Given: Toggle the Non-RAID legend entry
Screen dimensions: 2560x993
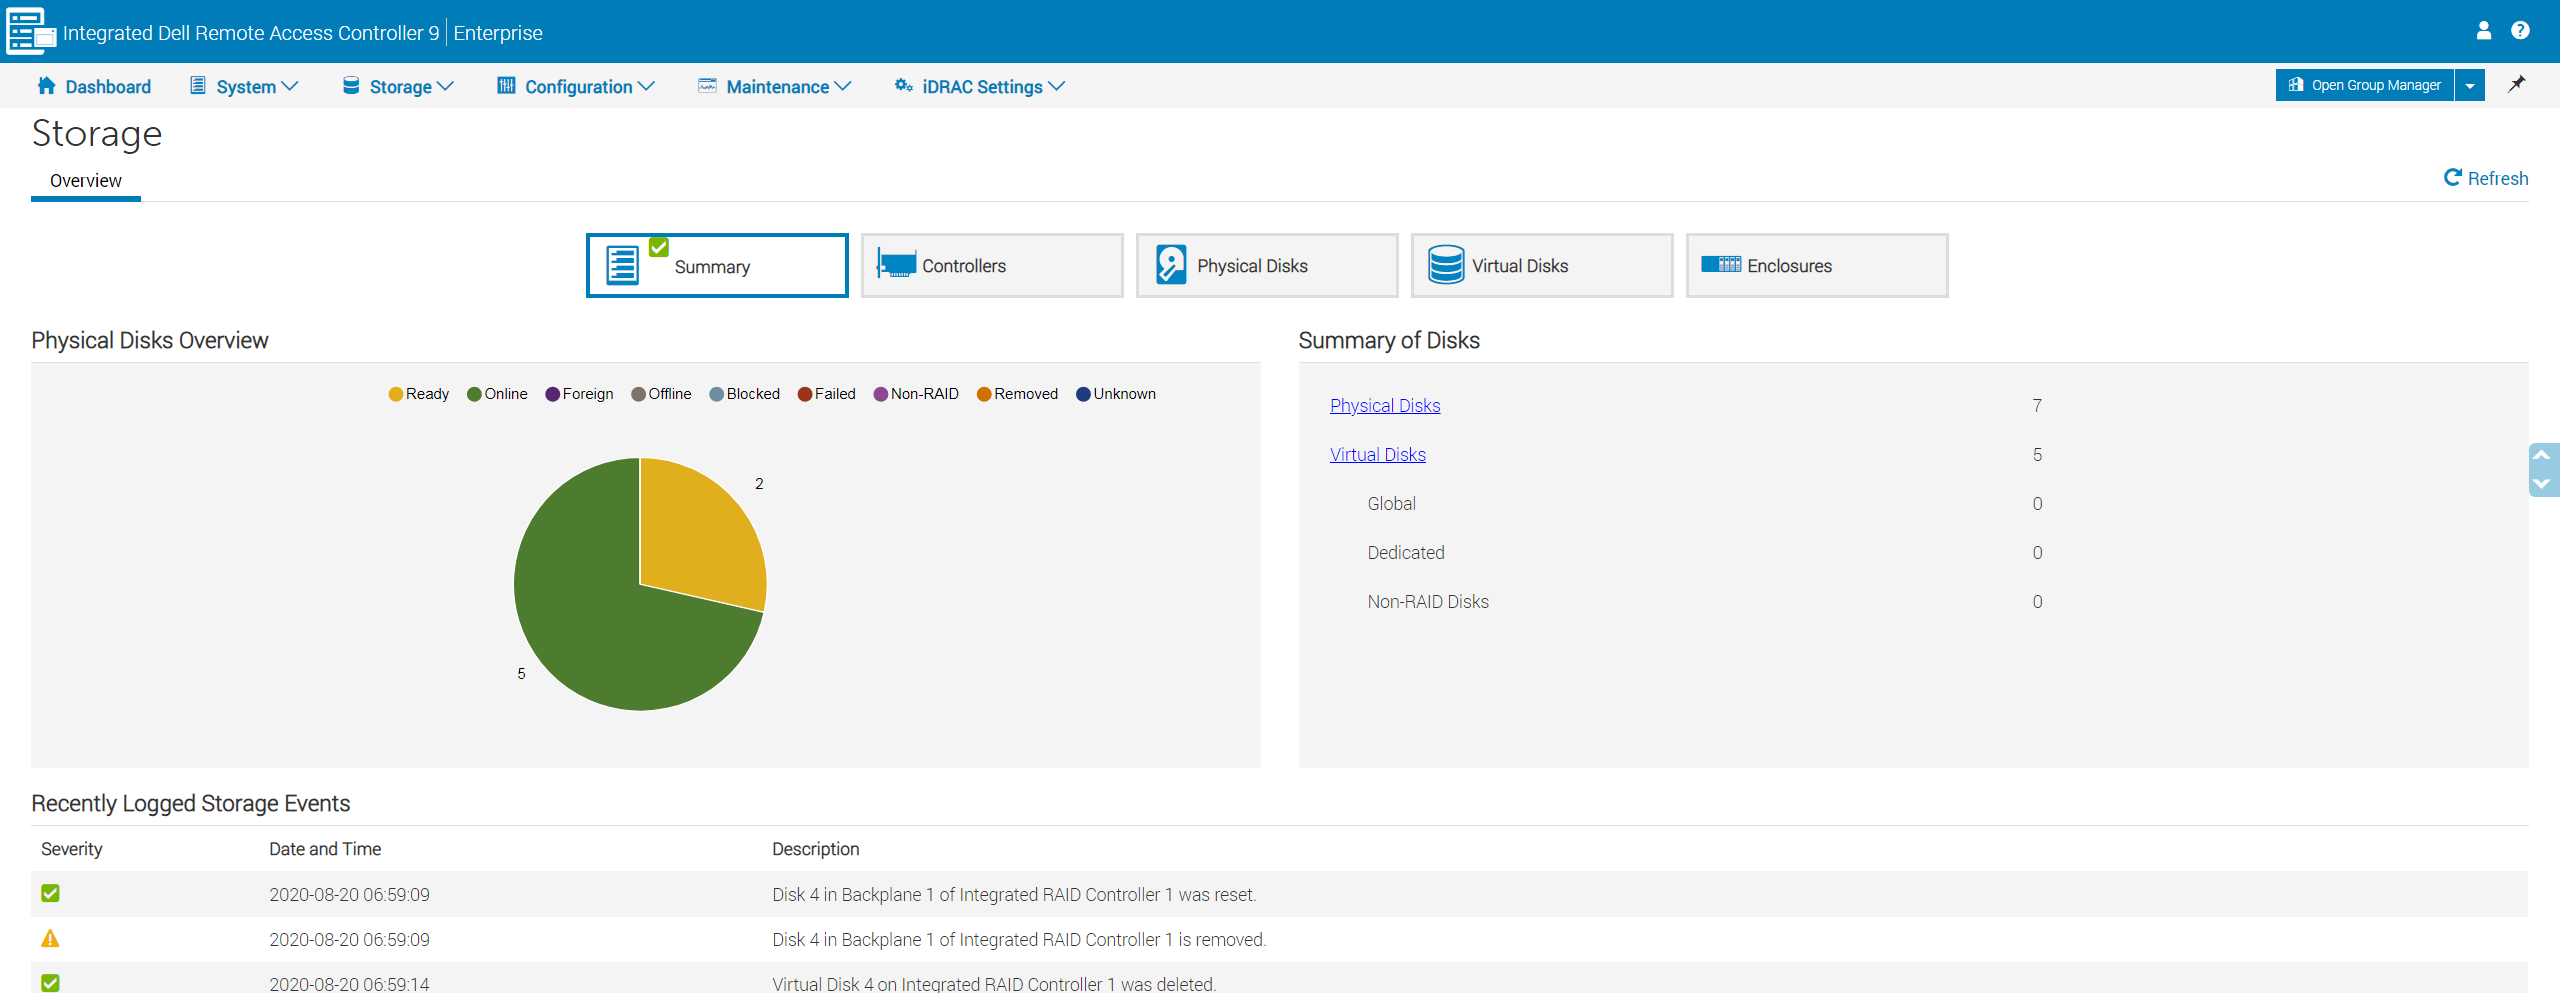Looking at the screenshot, I should click(x=917, y=394).
